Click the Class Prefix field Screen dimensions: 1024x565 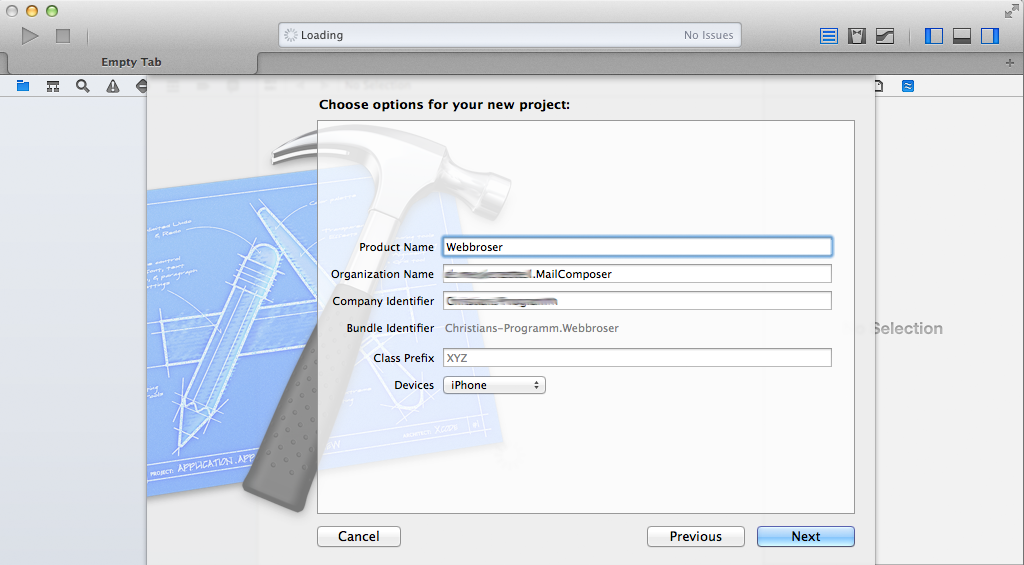pos(637,357)
